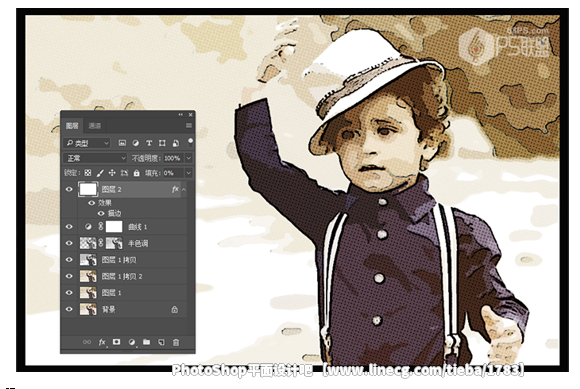This screenshot has width=580, height=389.
Task: Click the mask link chain on 曲线 1
Action: coord(100,226)
